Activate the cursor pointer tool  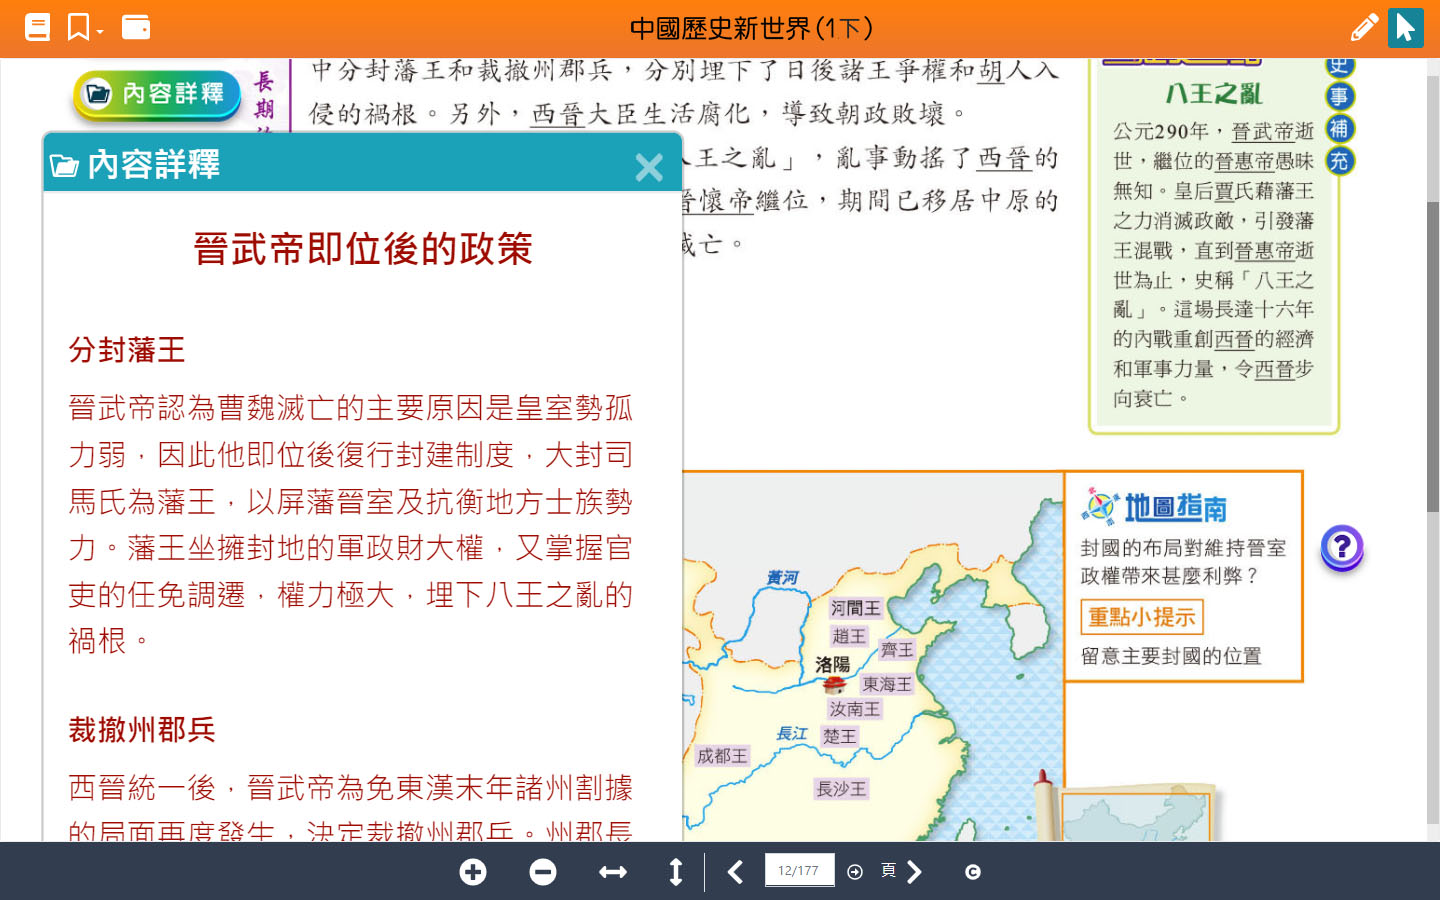tap(1405, 27)
